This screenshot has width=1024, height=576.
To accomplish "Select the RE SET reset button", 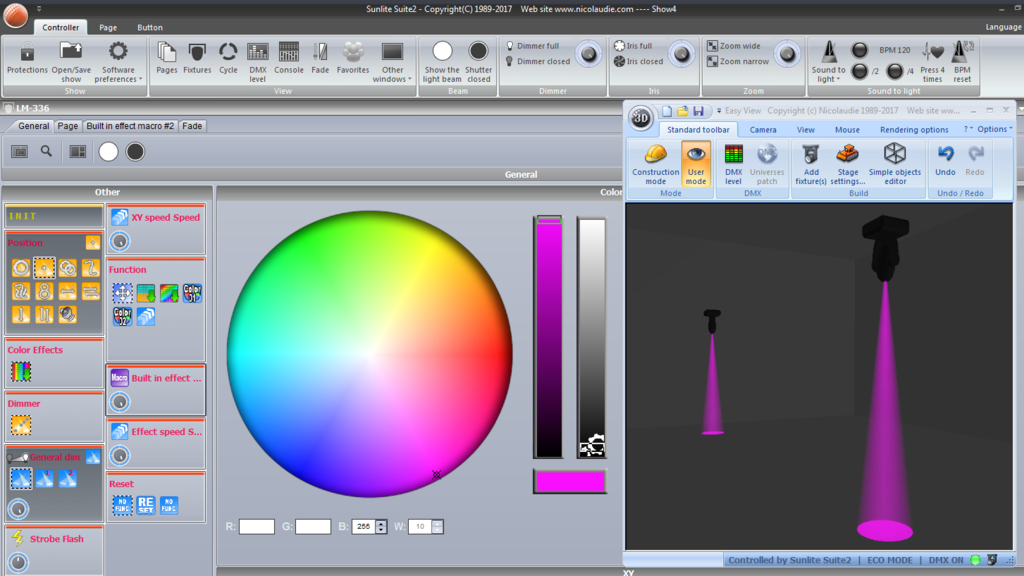I will [146, 505].
